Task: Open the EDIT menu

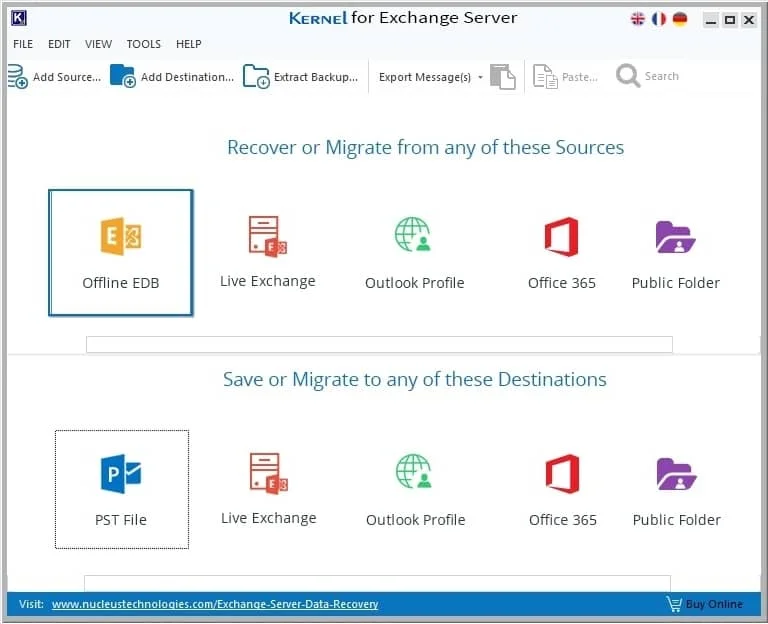Action: (x=59, y=44)
